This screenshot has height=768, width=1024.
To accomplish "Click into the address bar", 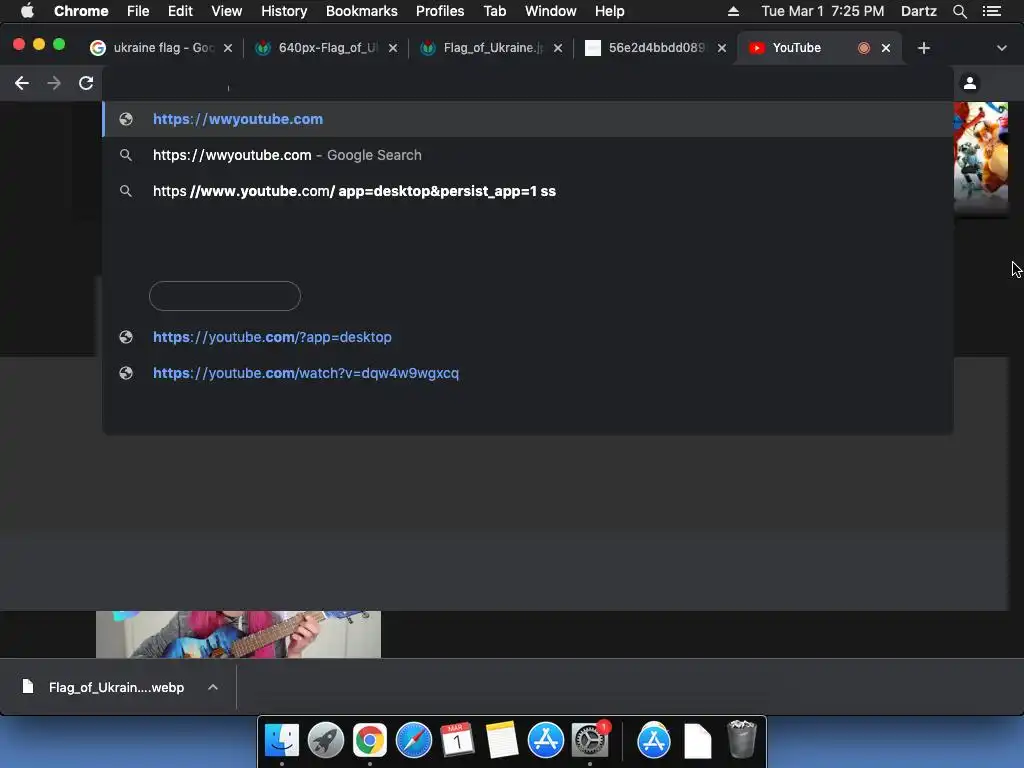I will point(528,83).
